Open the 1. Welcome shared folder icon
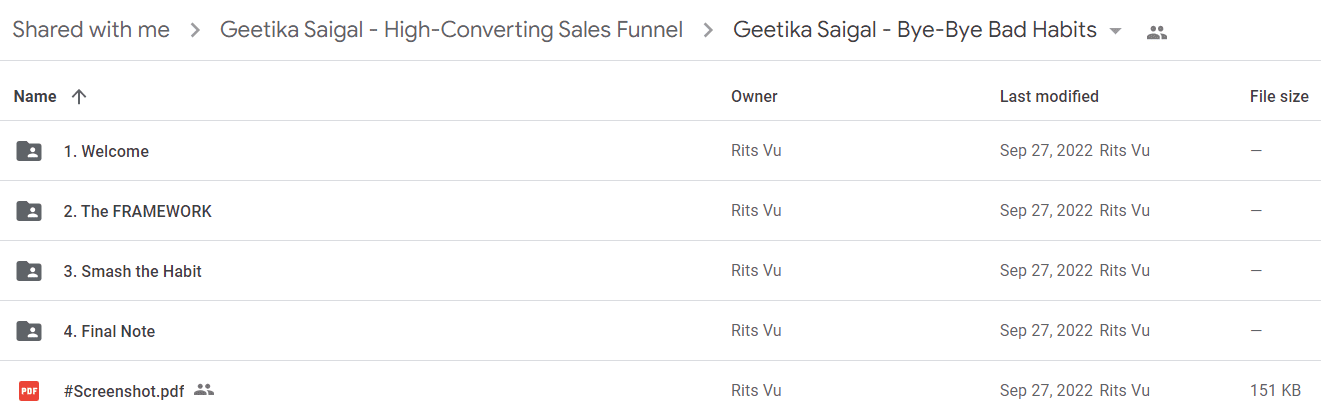Screen dimensions: 1321x413 tap(29, 151)
